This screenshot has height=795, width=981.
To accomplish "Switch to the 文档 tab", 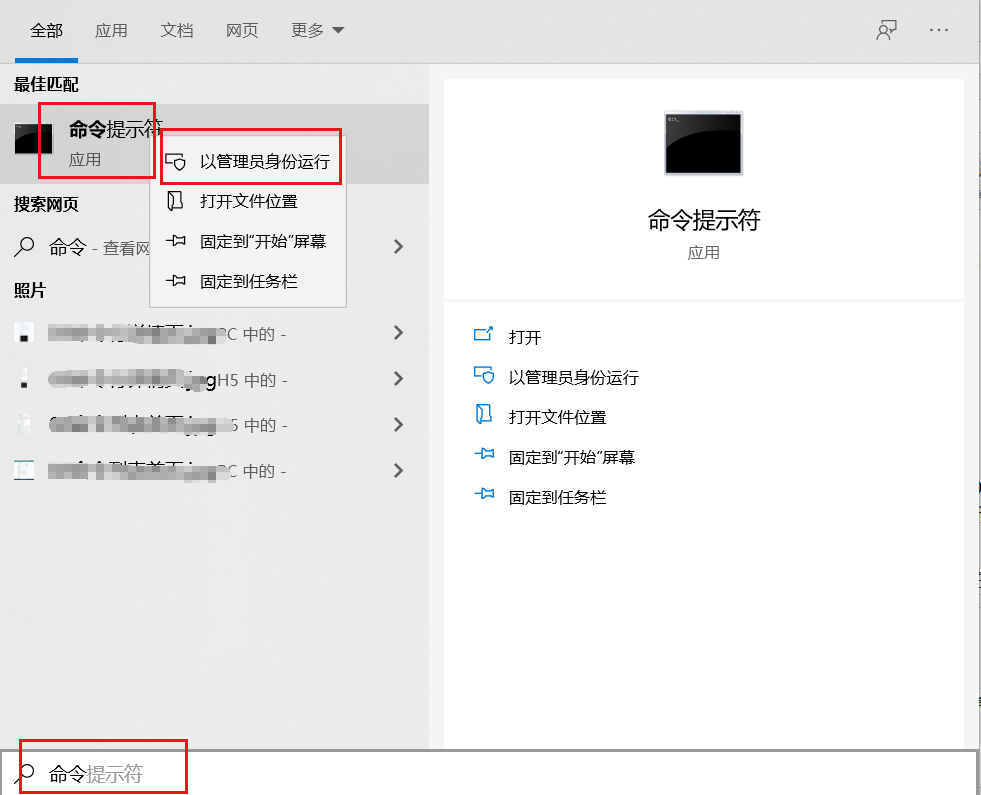I will pos(177,31).
